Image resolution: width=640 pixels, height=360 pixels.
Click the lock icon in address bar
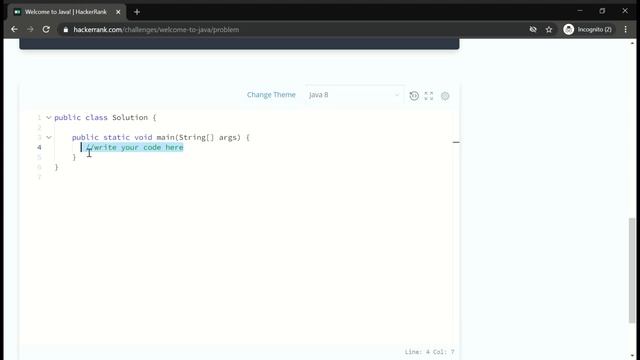tap(66, 30)
